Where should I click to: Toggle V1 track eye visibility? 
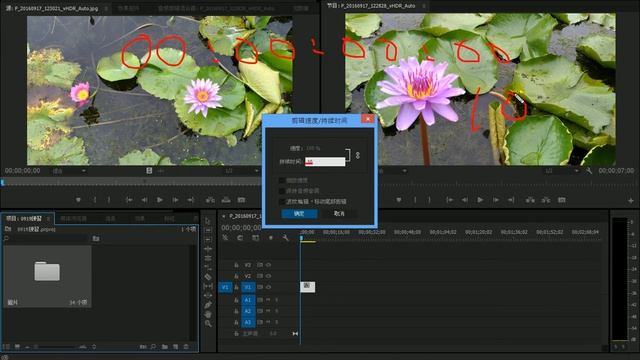coord(268,287)
